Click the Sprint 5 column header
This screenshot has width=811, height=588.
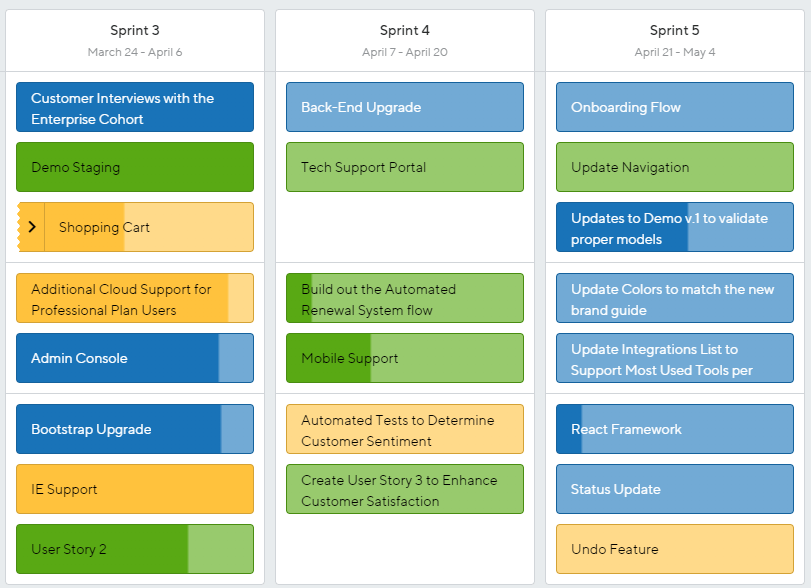coord(675,40)
